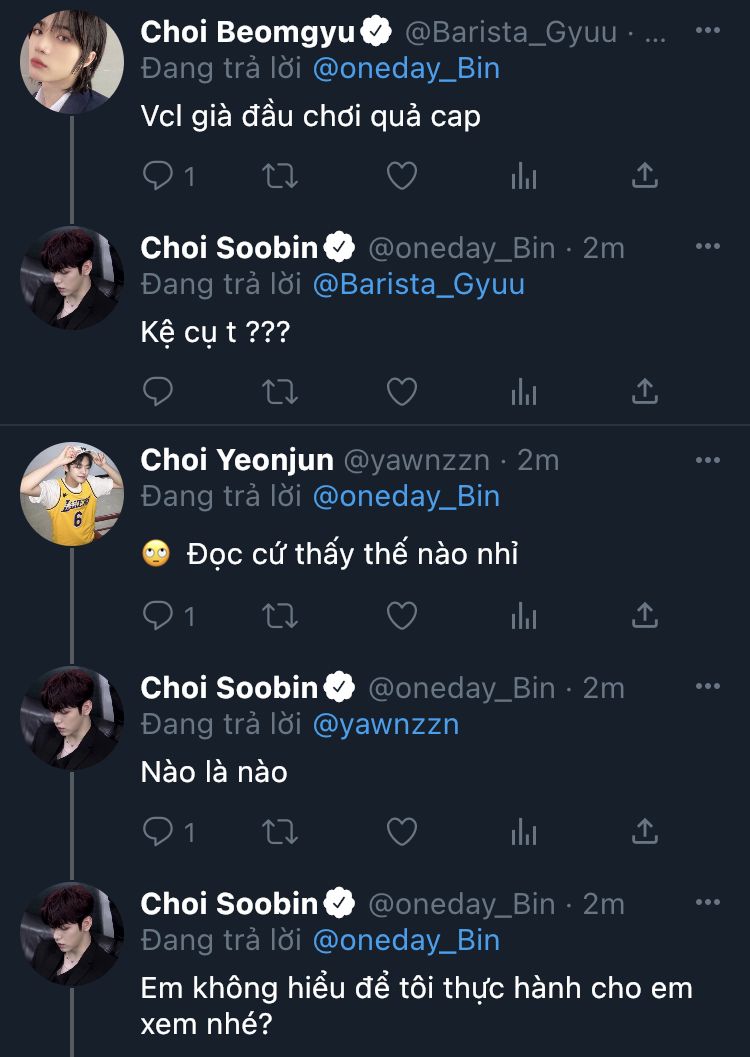Open more options on Choi Yeonjun's tweet
The height and width of the screenshot is (1057, 750).
pos(707,459)
